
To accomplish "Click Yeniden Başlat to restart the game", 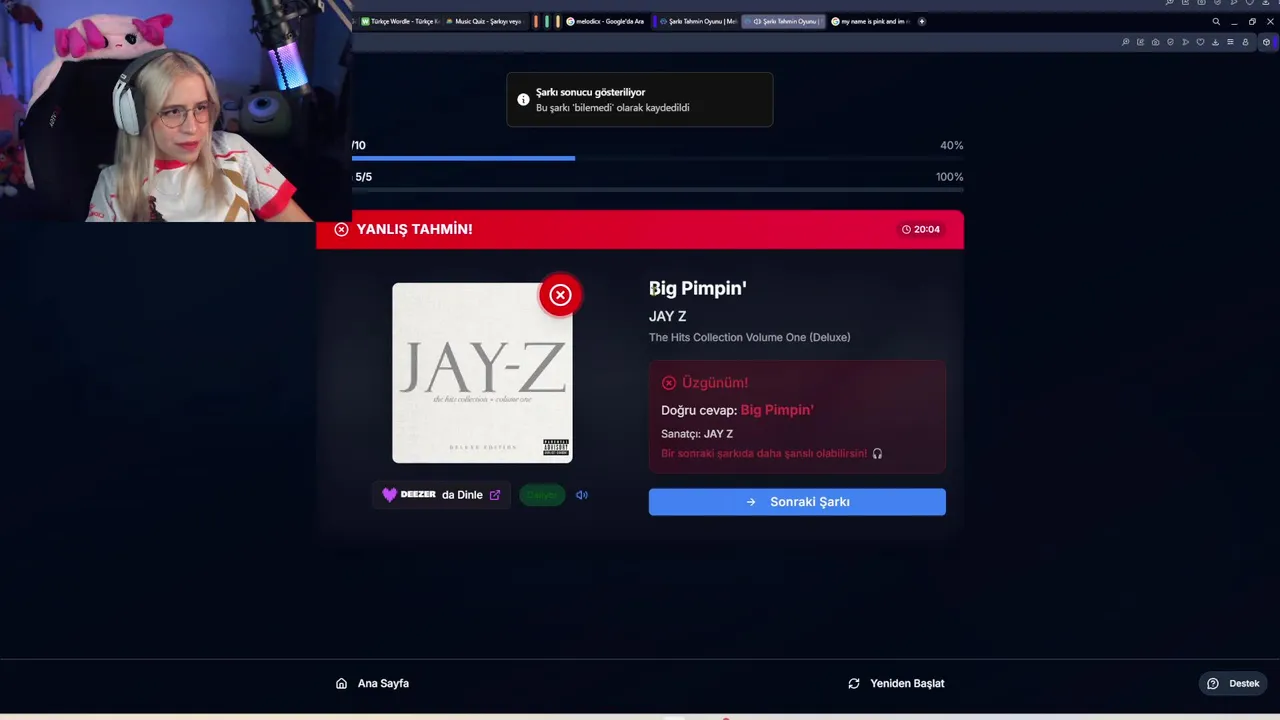I will coord(896,684).
